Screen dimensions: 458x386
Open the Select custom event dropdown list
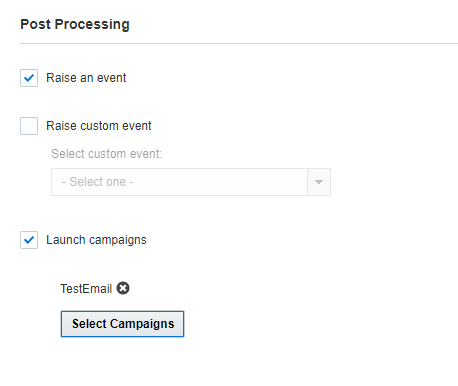[x=191, y=182]
